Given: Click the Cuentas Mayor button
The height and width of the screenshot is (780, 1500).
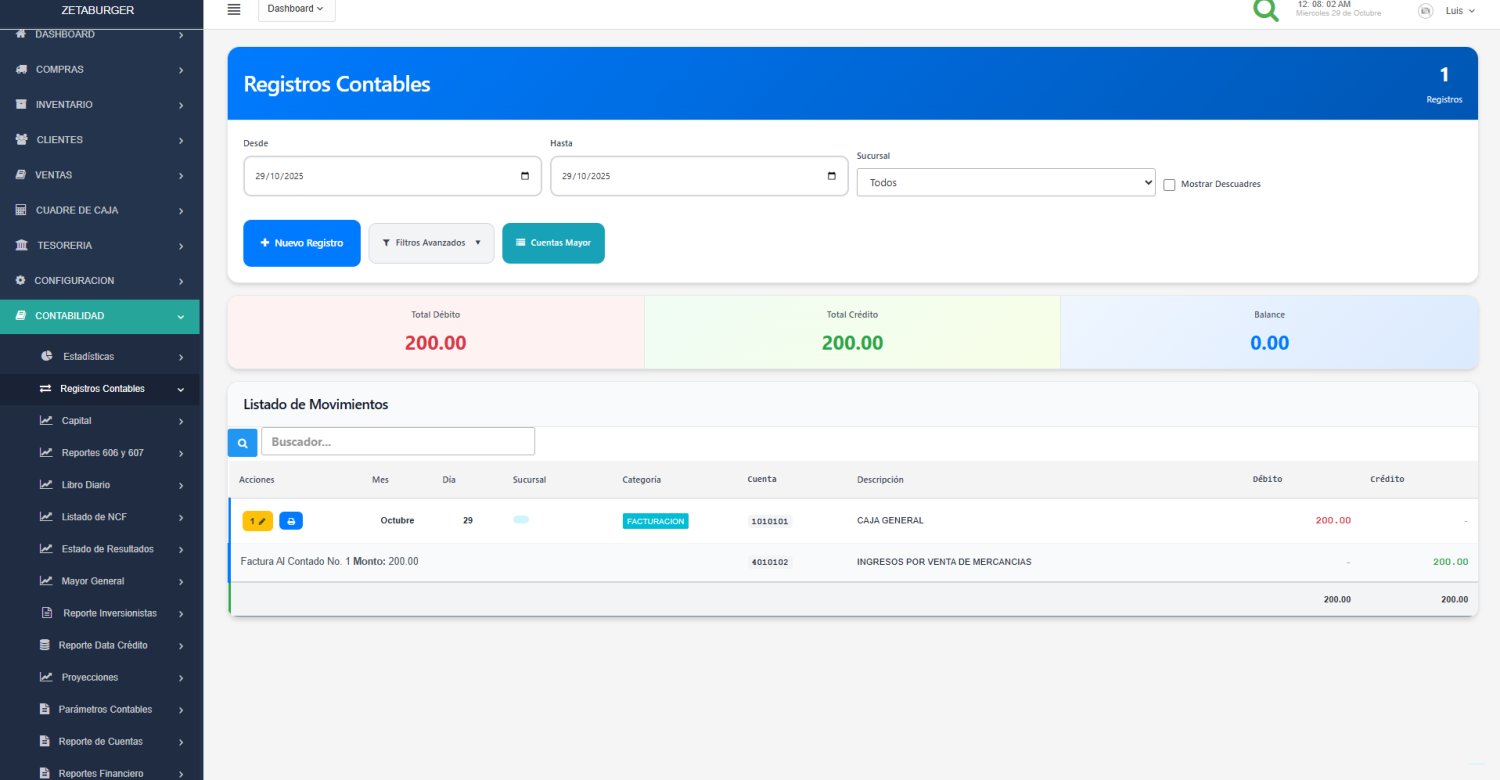Looking at the screenshot, I should tap(553, 243).
